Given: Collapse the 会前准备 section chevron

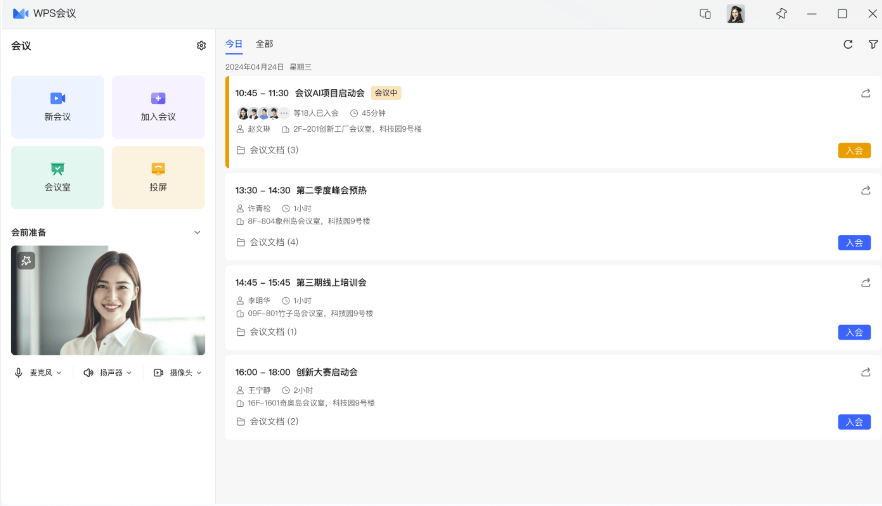Looking at the screenshot, I should pyautogui.click(x=197, y=232).
